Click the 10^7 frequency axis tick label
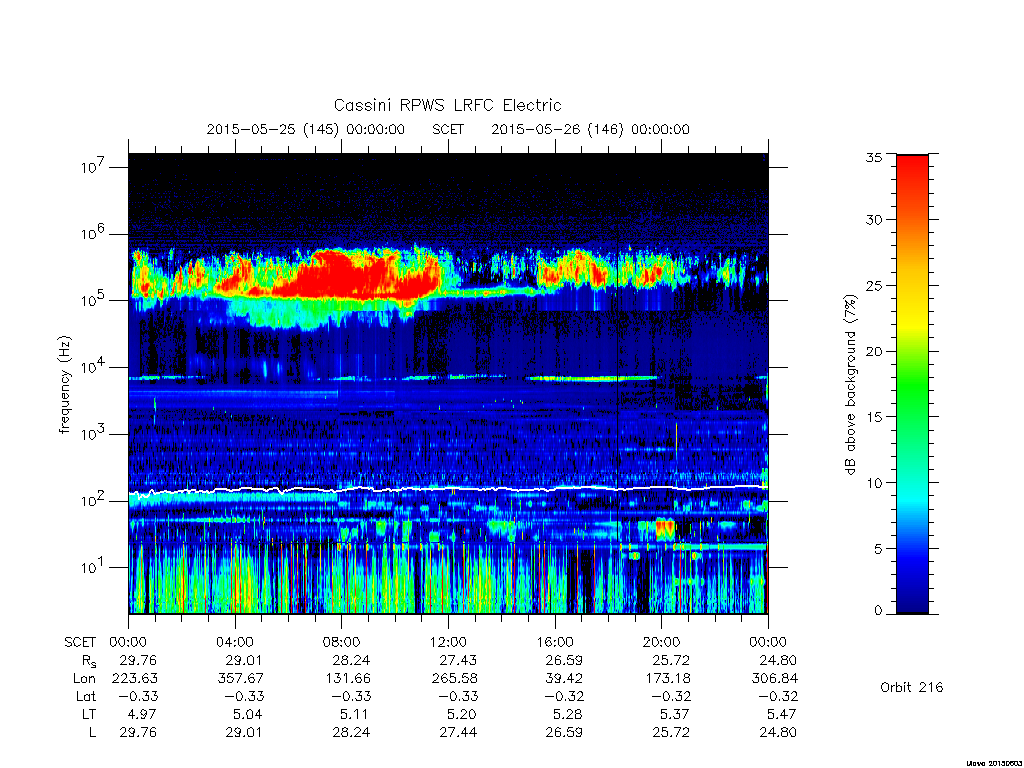The height and width of the screenshot is (768, 1024). coord(93,167)
